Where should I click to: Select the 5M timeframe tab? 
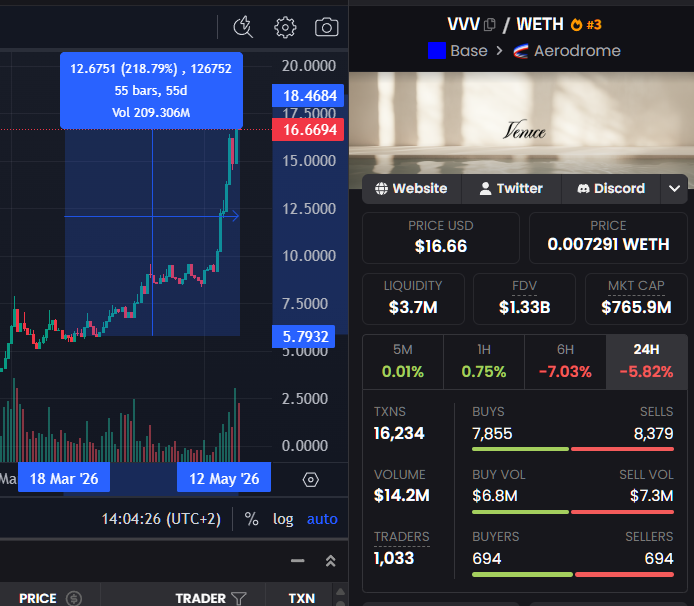click(x=403, y=362)
